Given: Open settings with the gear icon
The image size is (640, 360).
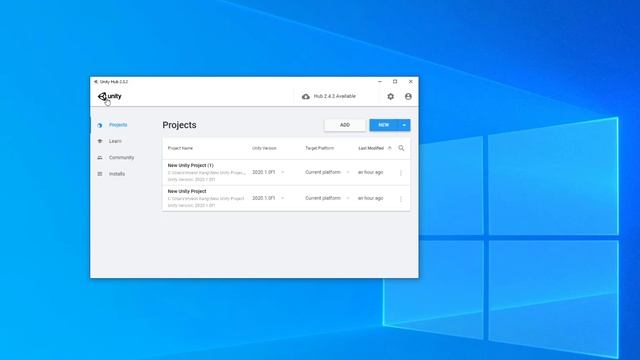Looking at the screenshot, I should (391, 96).
